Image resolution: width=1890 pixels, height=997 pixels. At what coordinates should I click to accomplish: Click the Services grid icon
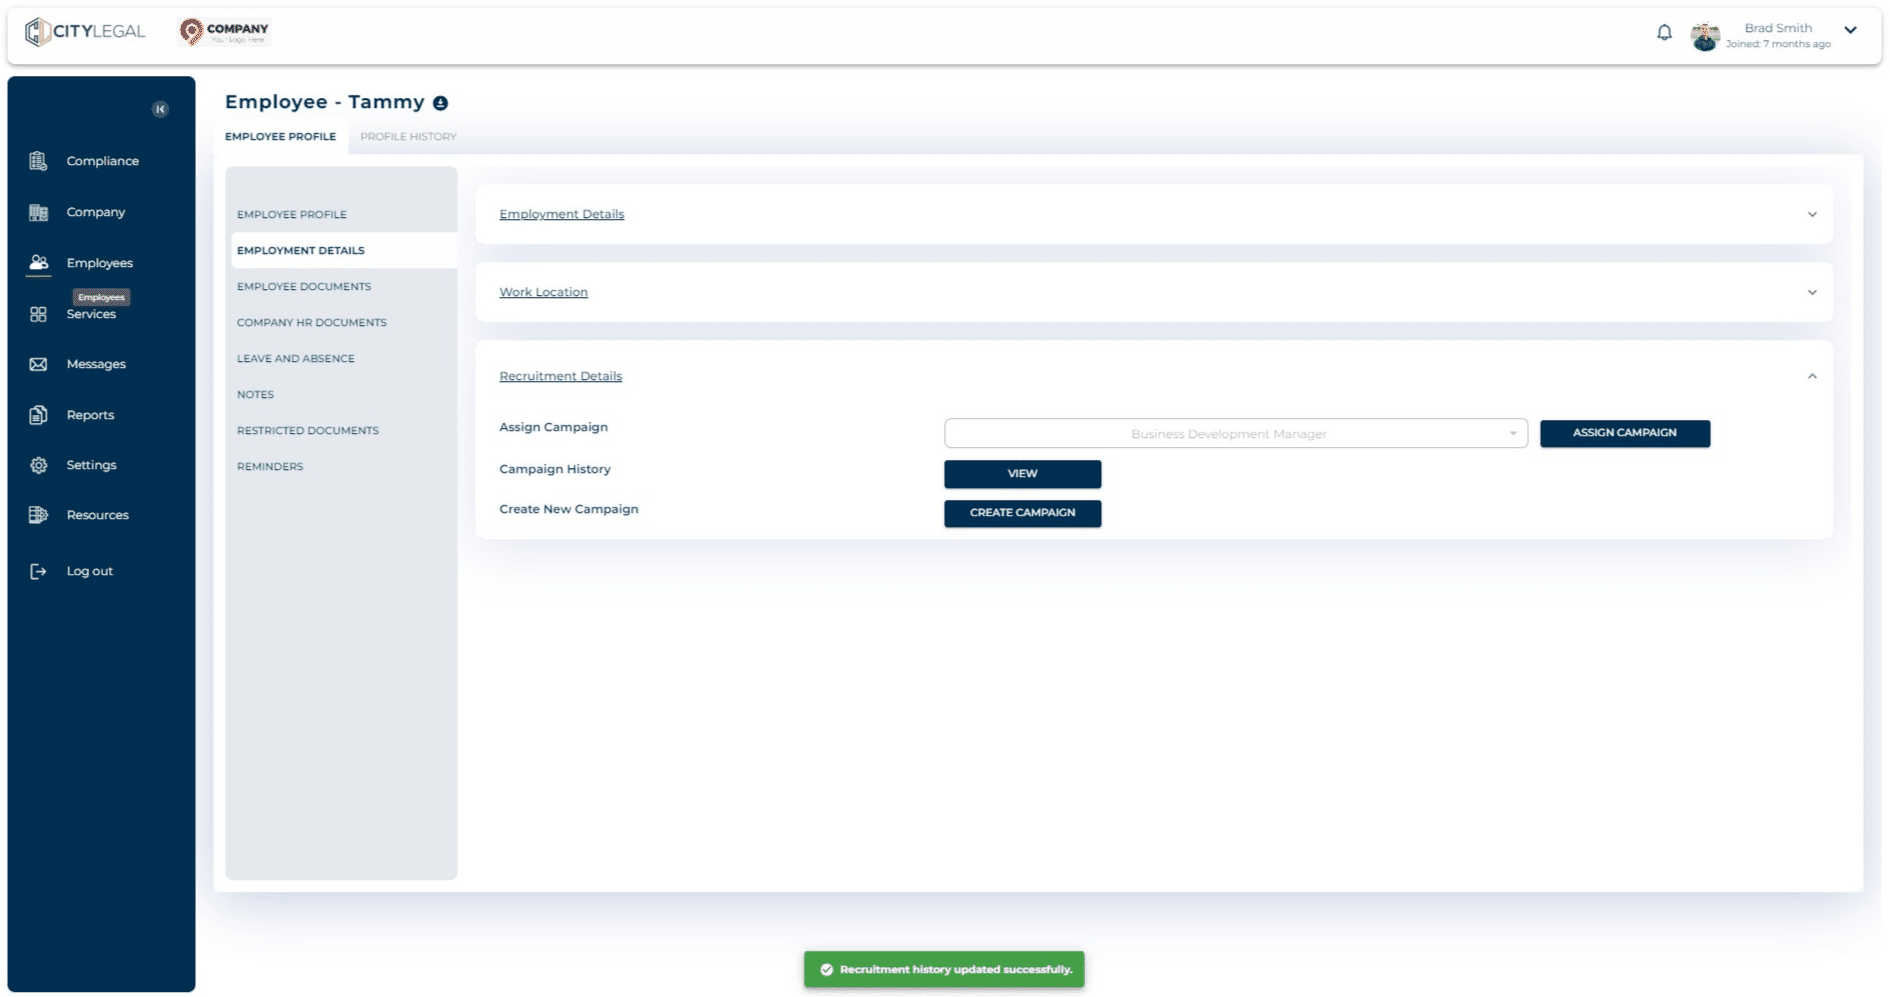(38, 314)
